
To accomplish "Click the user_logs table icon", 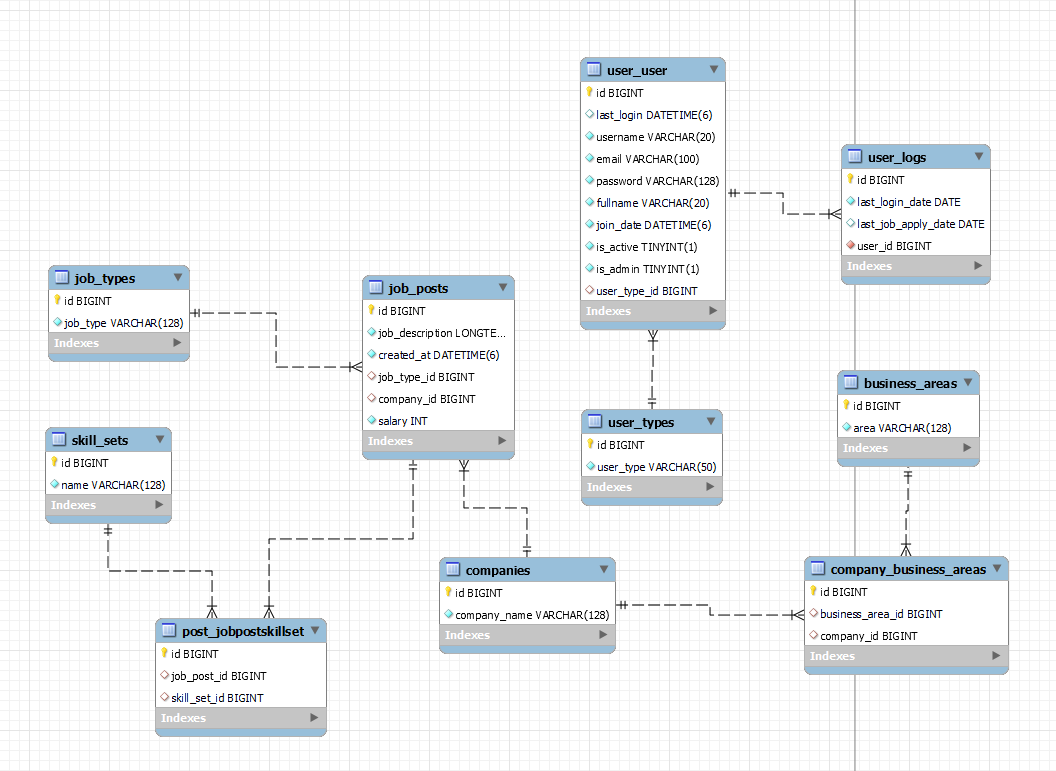I will coord(855,156).
